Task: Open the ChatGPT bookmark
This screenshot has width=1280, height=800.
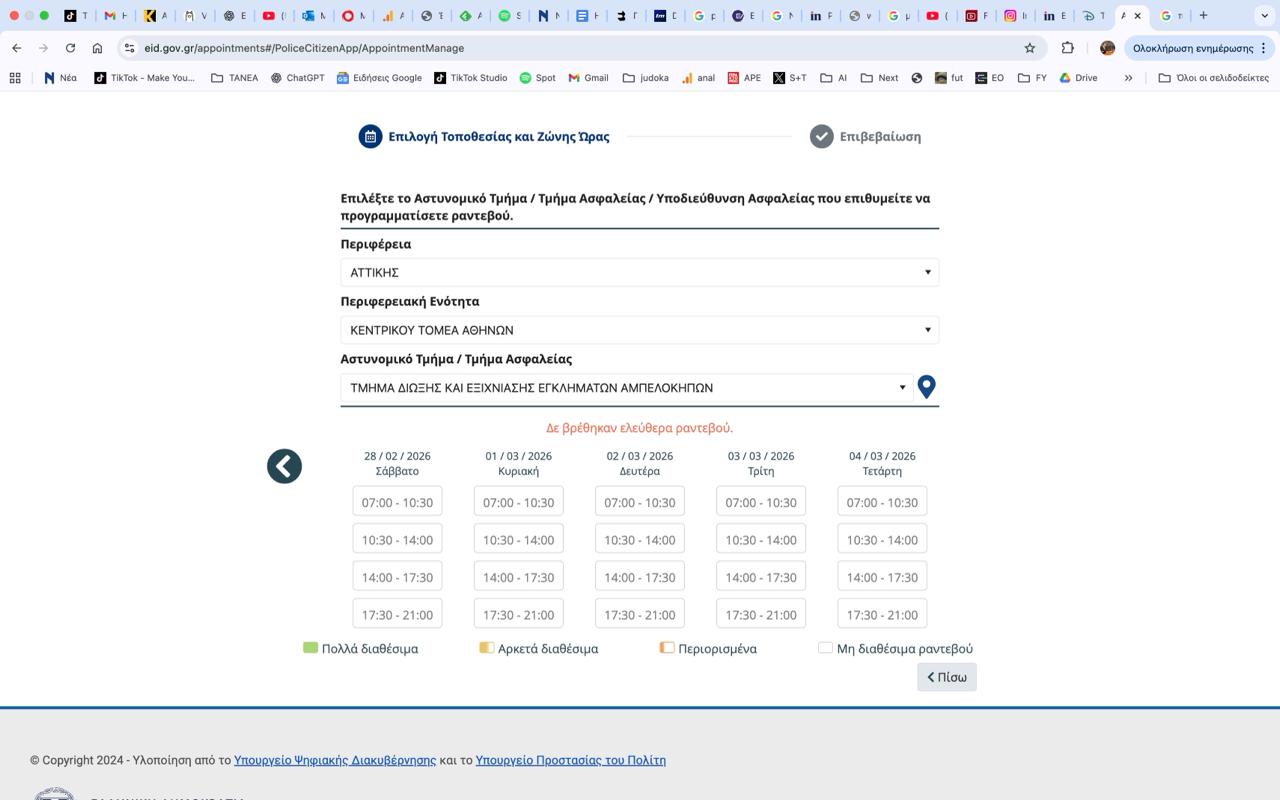Action: [297, 78]
